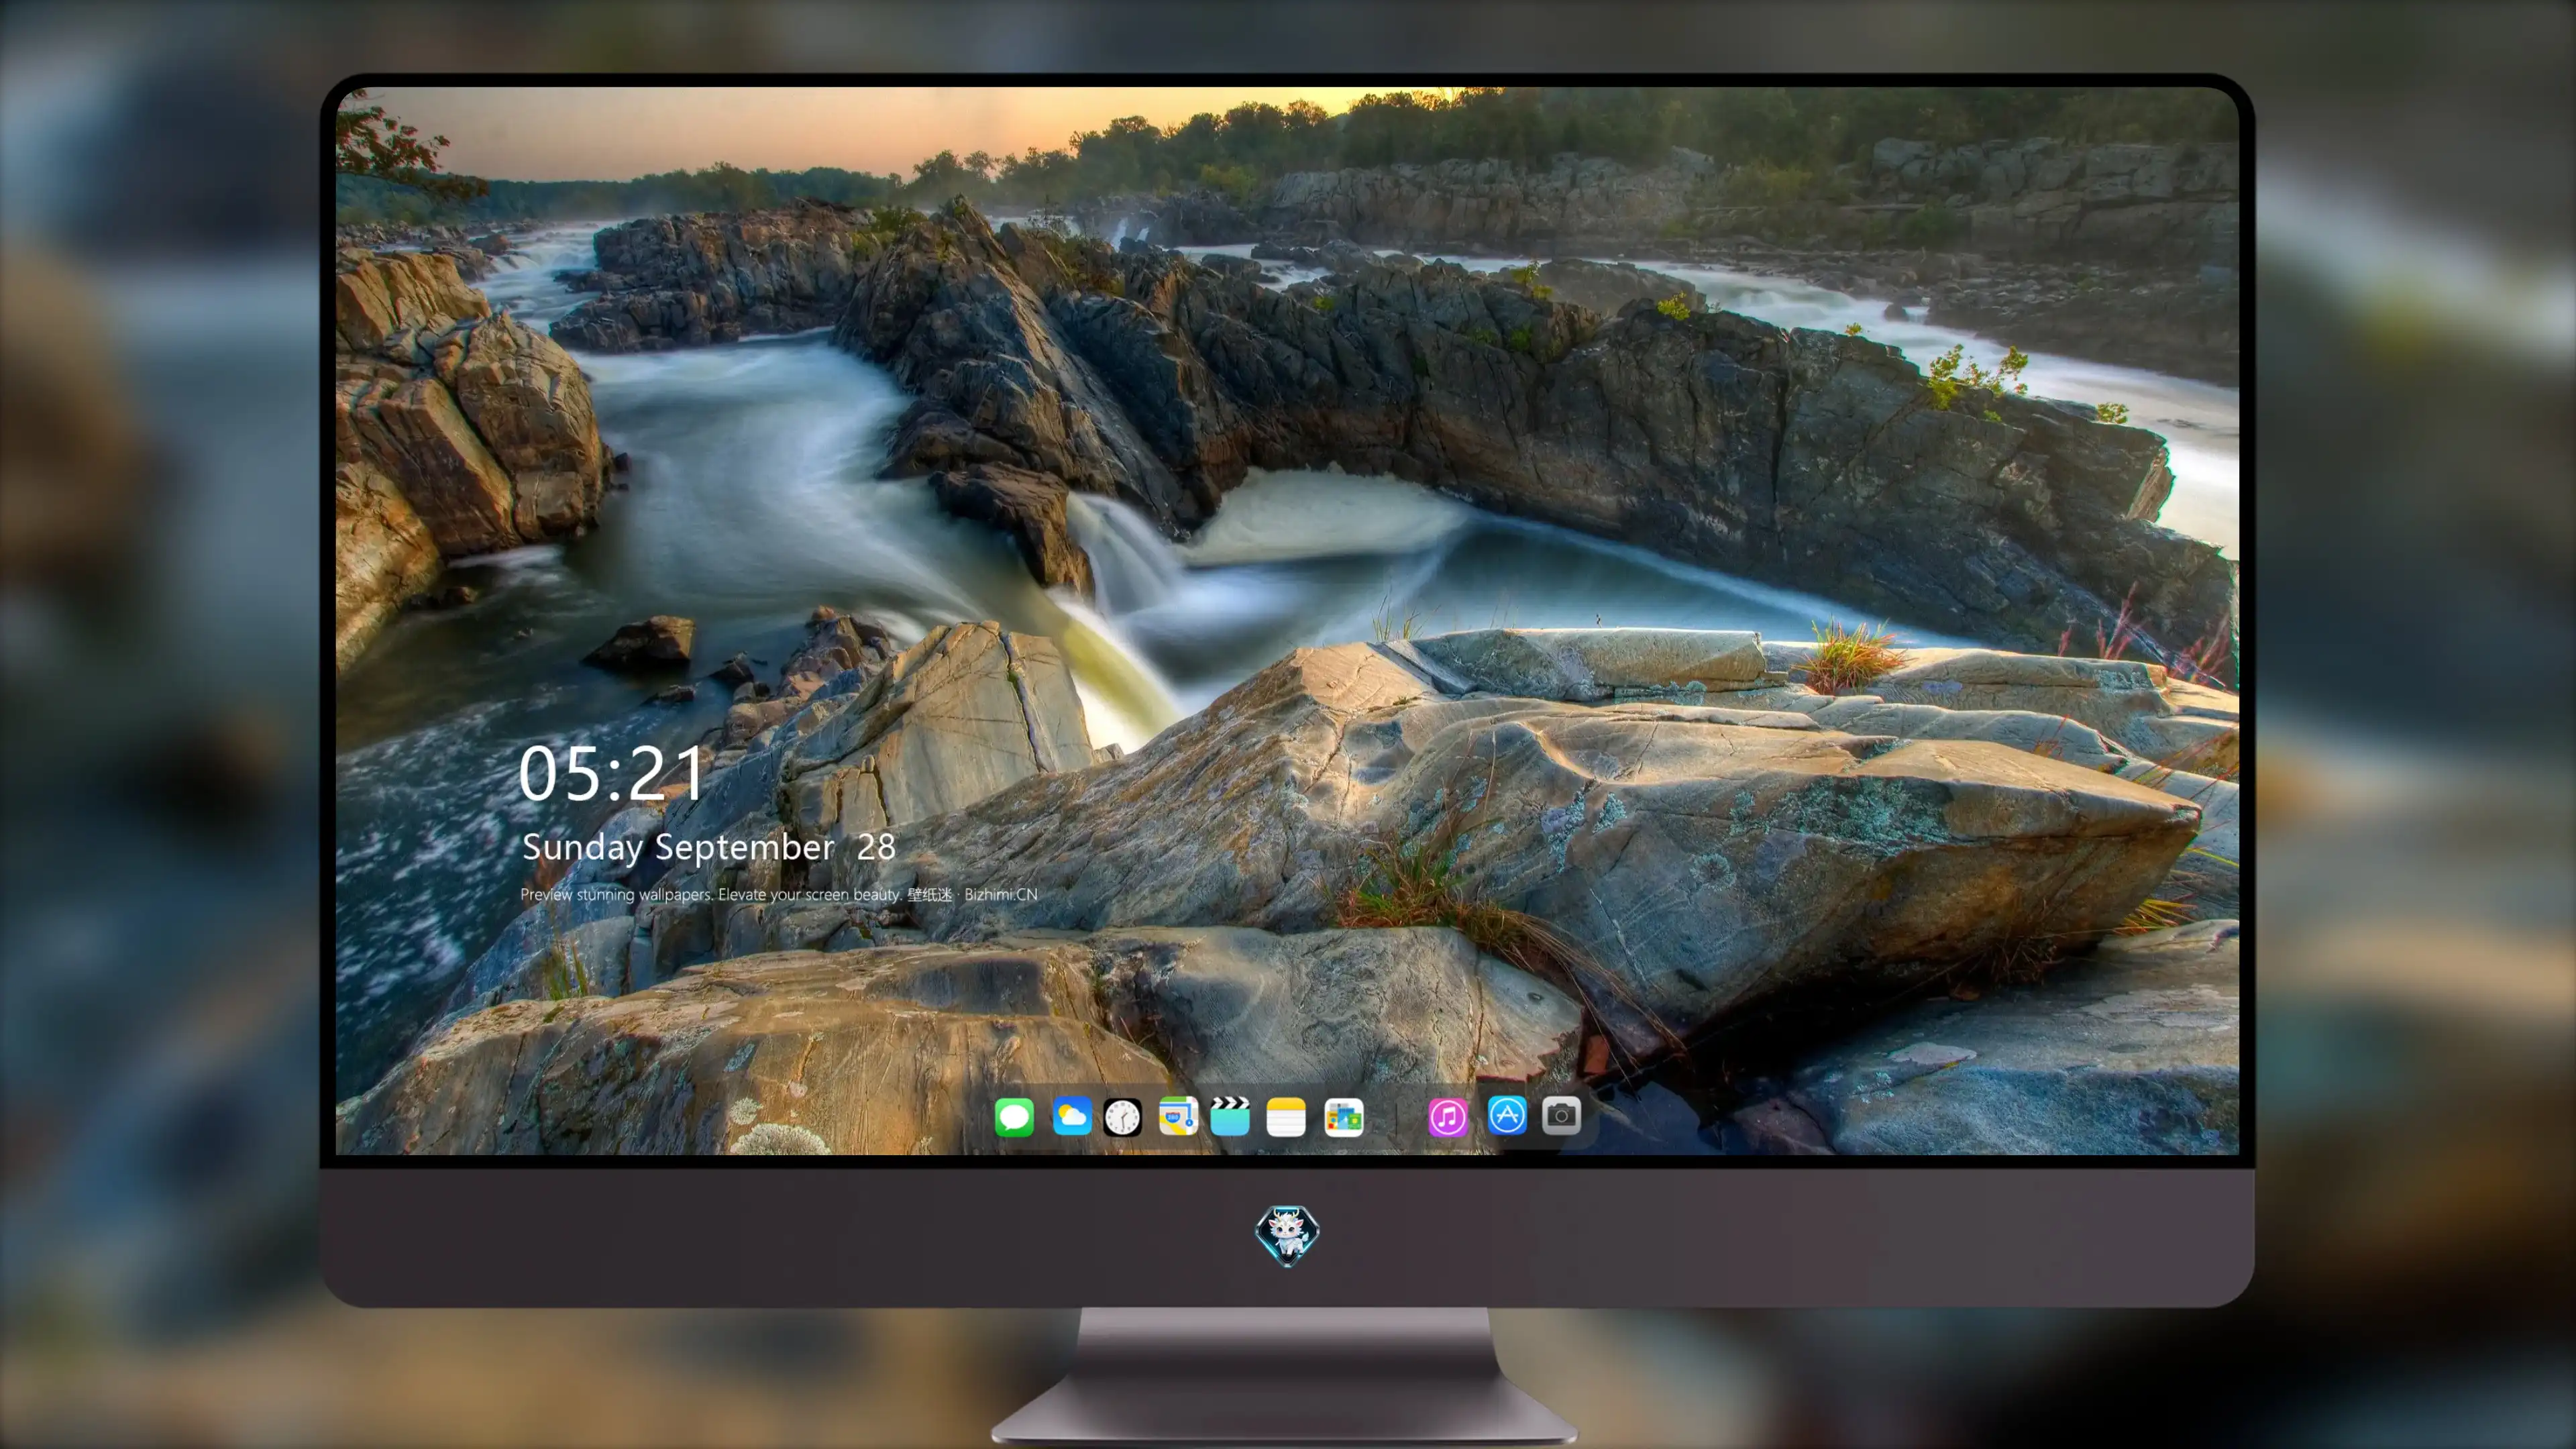This screenshot has width=2576, height=1449.
Task: Open the Maps app icon
Action: coord(1178,1116)
